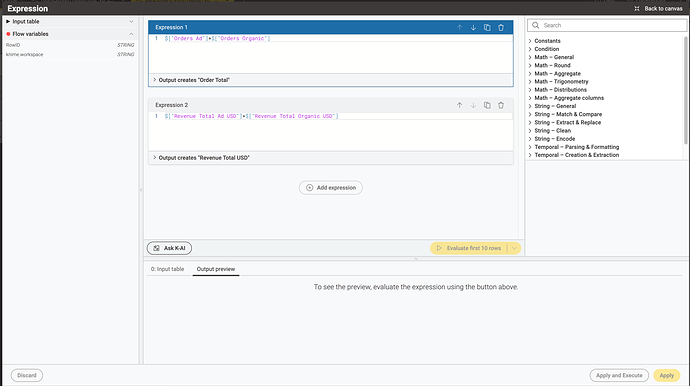Expand Temporal – Creation & Extraction category
Image resolution: width=690 pixels, height=386 pixels.
(x=530, y=155)
